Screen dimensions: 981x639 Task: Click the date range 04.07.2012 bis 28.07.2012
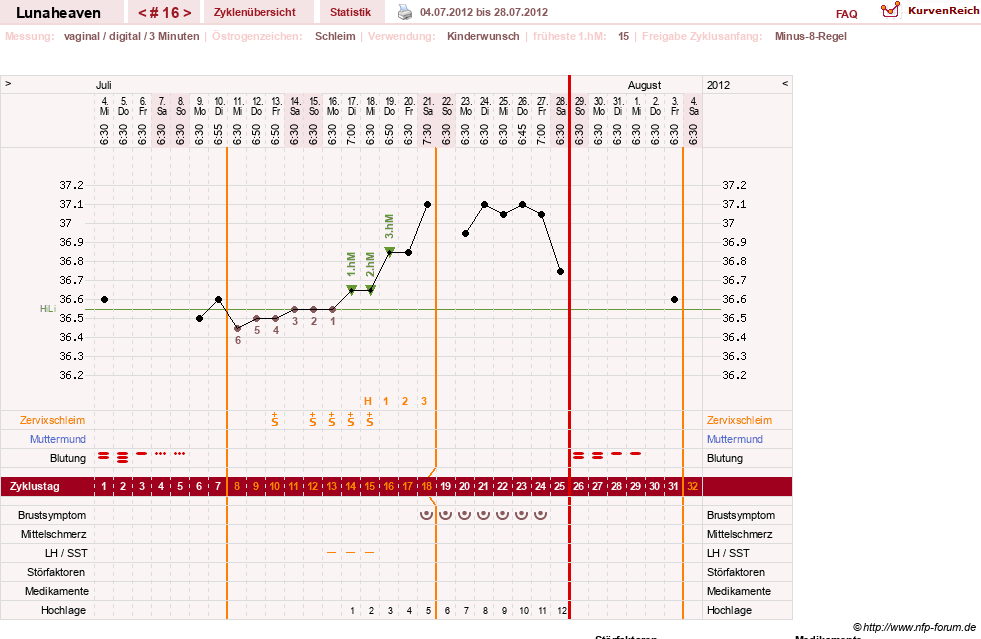[484, 13]
